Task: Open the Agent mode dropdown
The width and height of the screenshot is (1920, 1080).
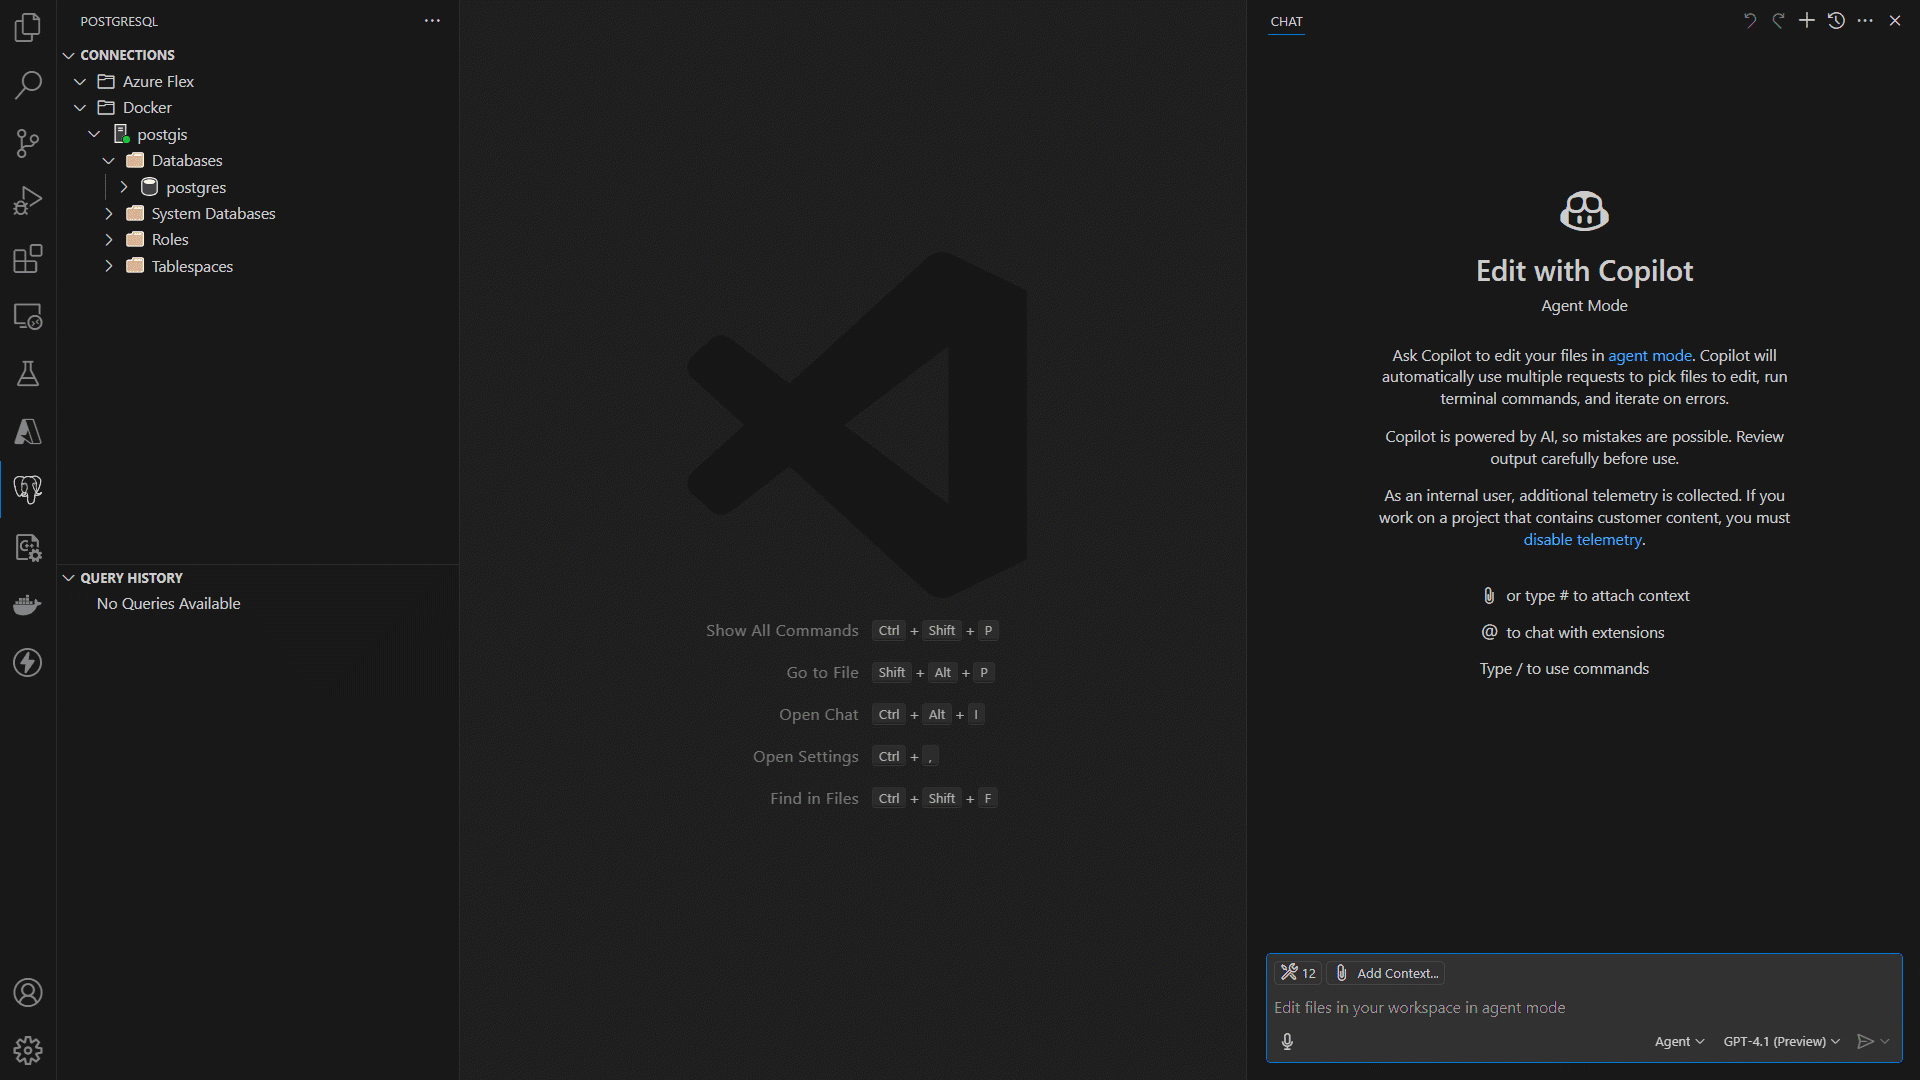Action: pos(1679,1041)
